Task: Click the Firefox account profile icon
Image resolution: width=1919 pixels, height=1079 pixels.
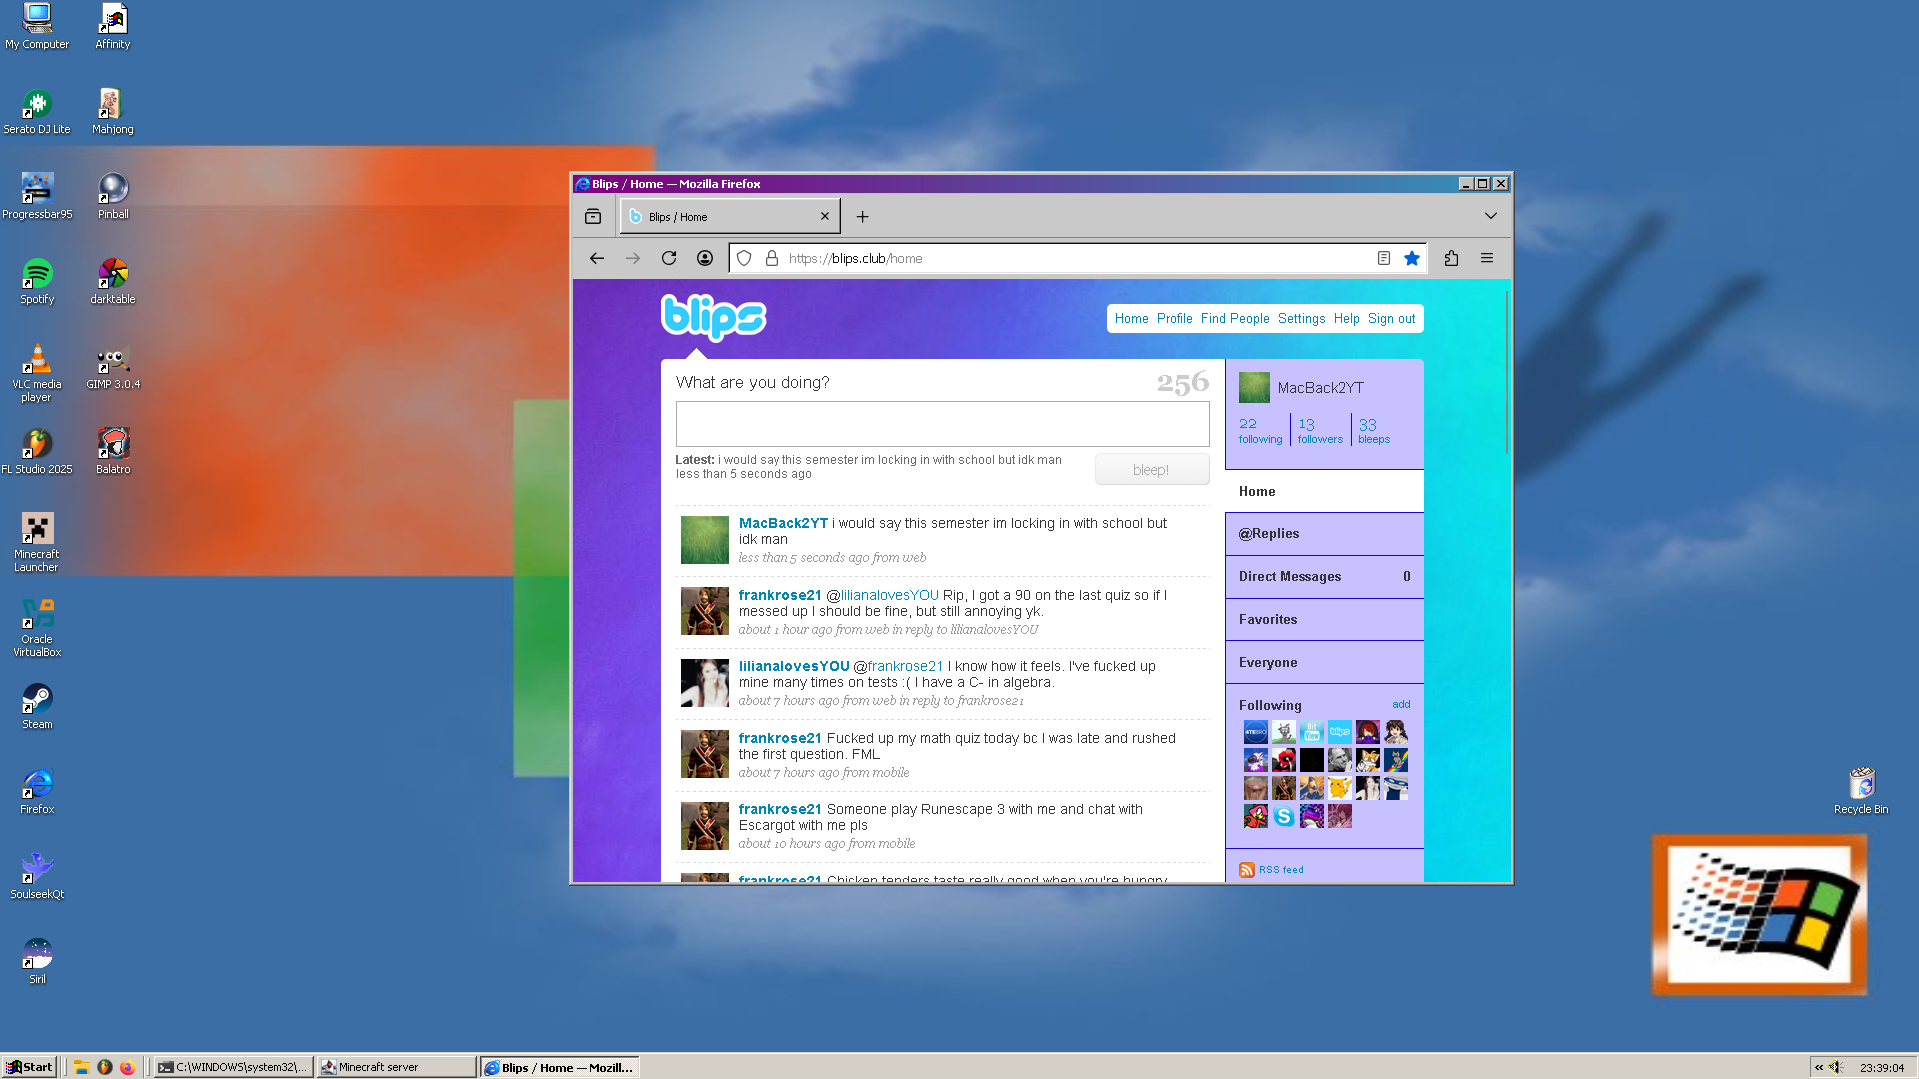Action: pos(705,258)
